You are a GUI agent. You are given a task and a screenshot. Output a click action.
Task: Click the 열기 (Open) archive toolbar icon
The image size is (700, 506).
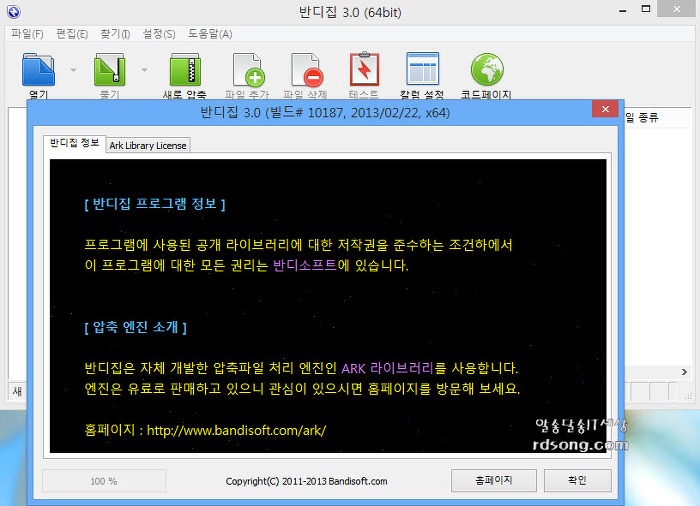click(x=38, y=70)
